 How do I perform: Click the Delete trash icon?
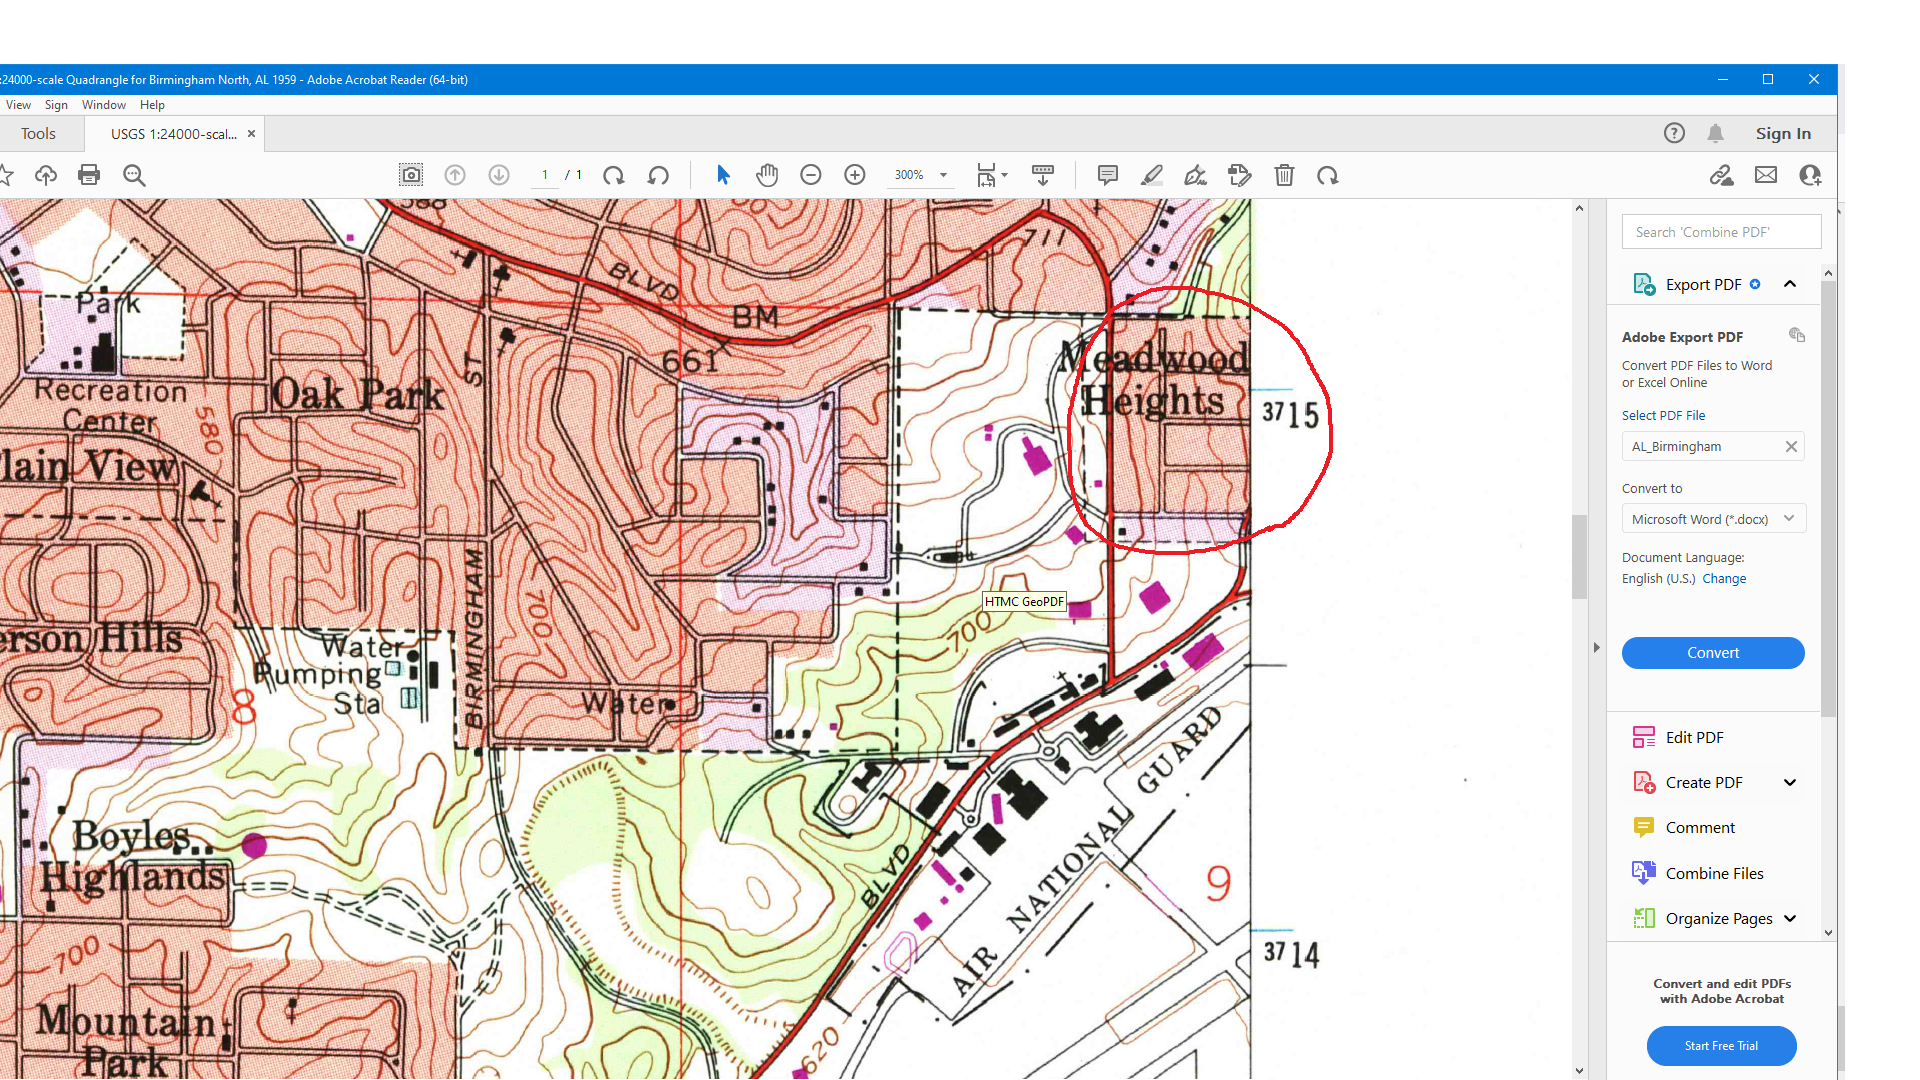[1284, 175]
